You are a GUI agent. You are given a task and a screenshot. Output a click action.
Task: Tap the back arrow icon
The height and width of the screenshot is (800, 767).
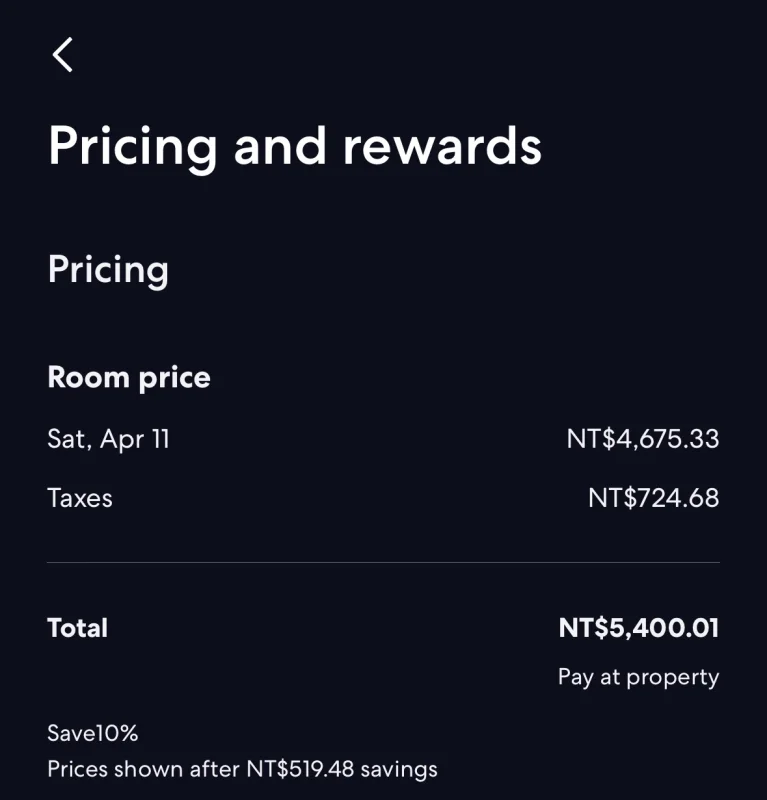click(x=63, y=54)
